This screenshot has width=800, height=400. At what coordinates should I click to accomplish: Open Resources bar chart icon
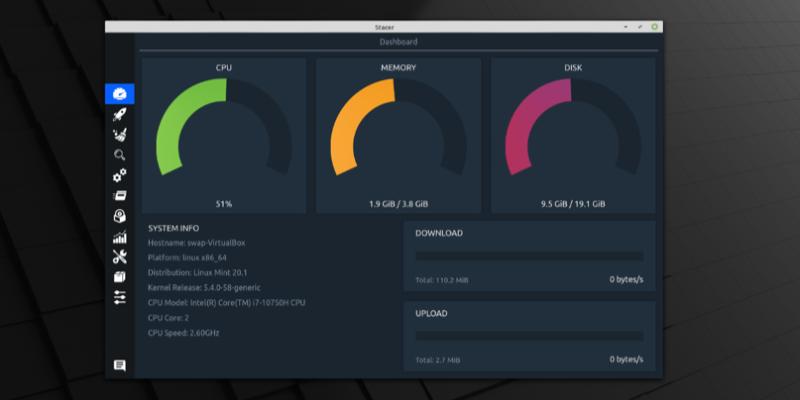(x=119, y=237)
